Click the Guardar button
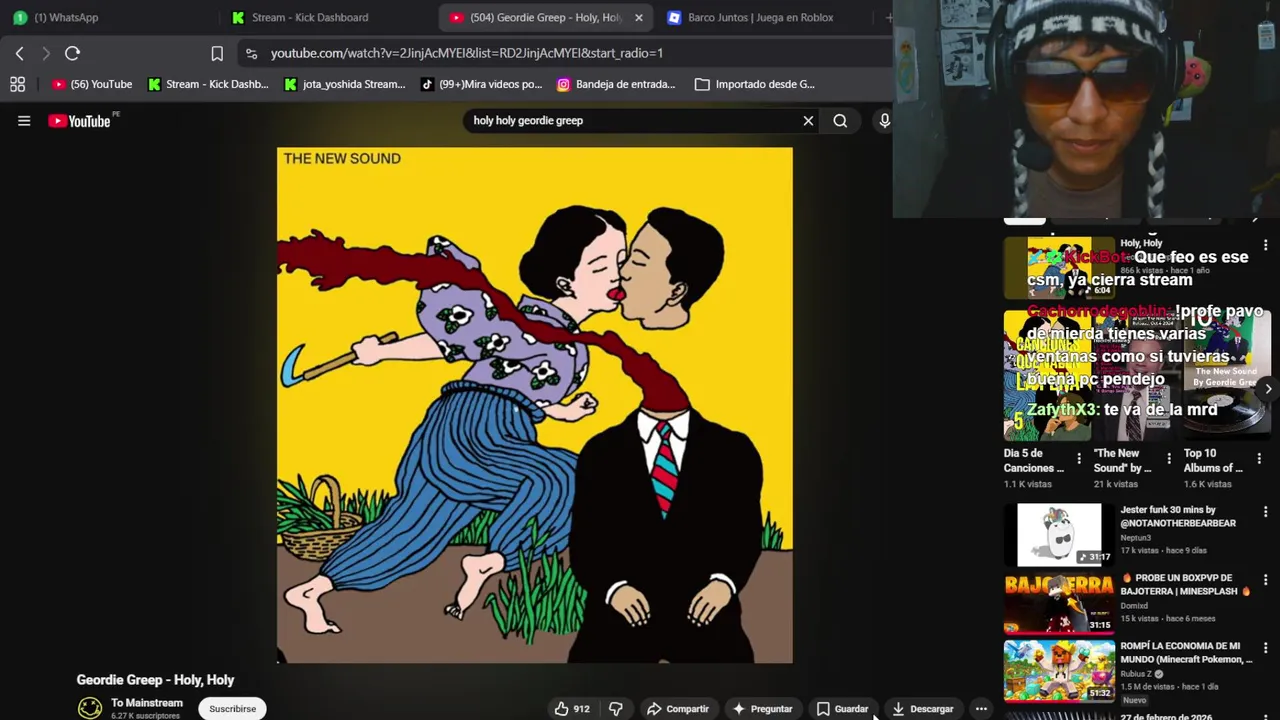 point(842,709)
